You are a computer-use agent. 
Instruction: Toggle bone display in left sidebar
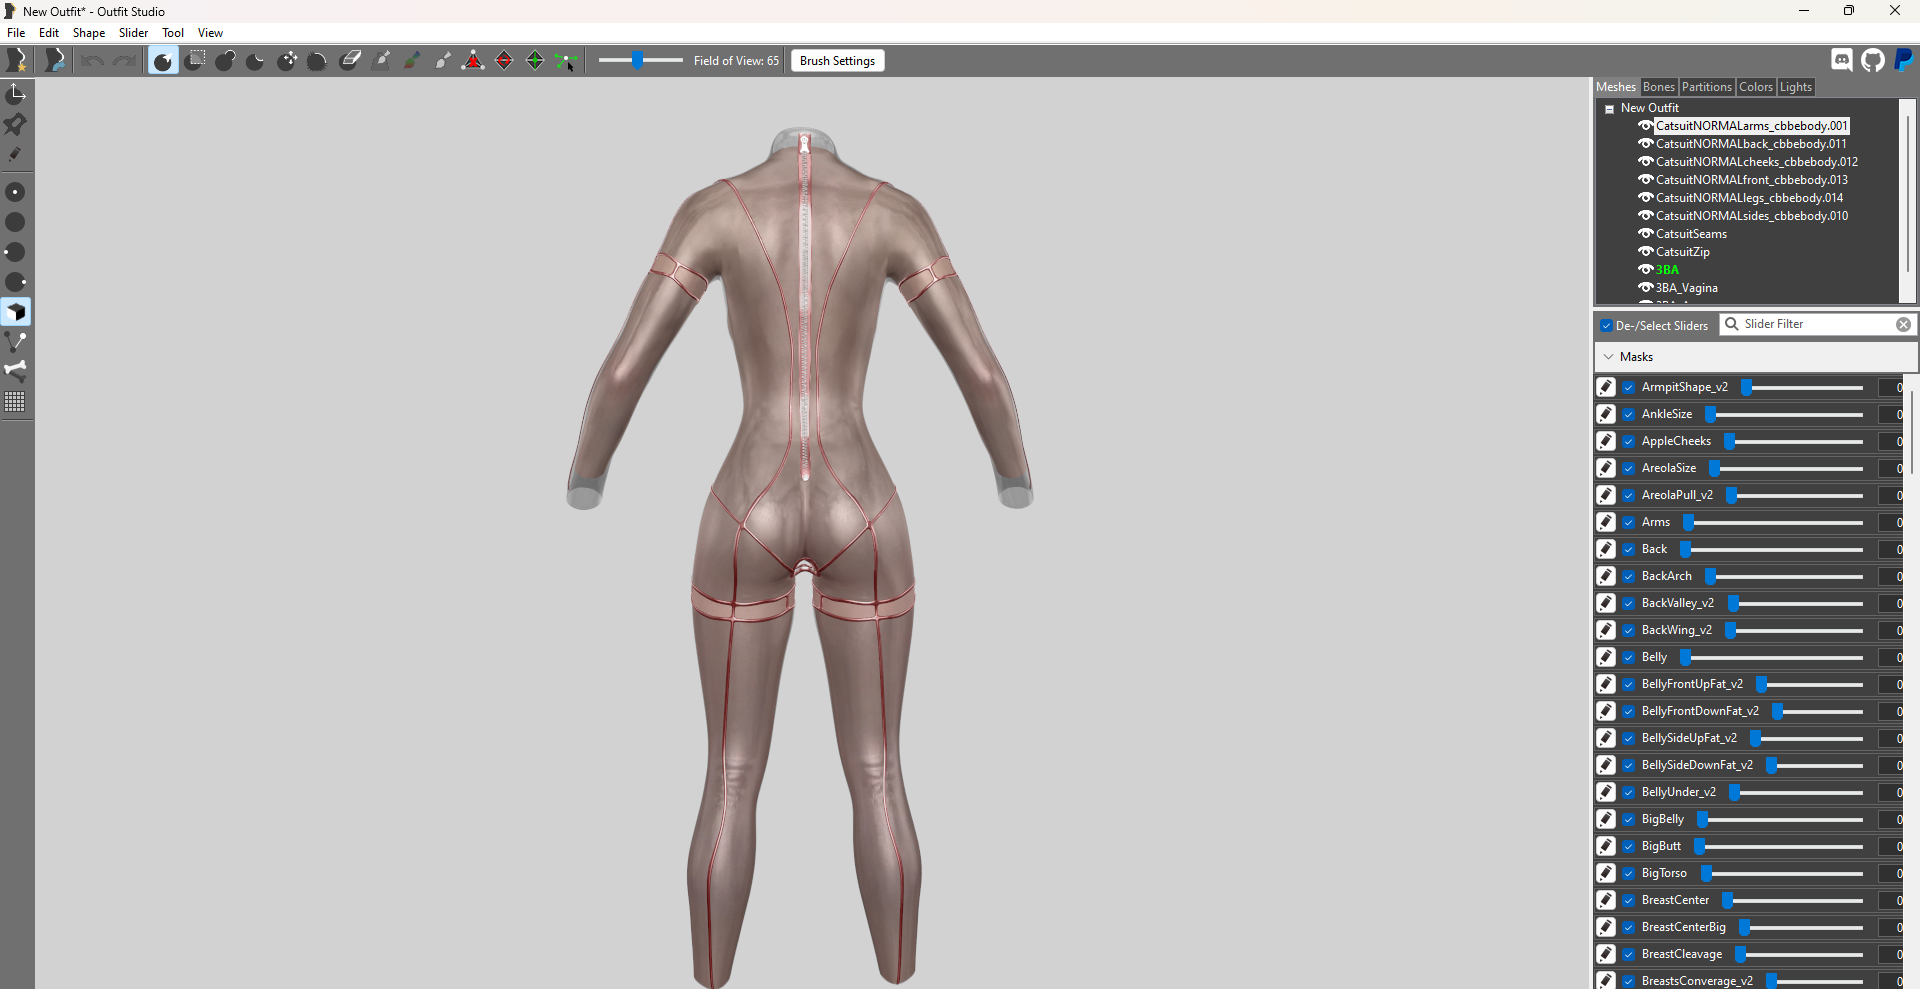(15, 371)
